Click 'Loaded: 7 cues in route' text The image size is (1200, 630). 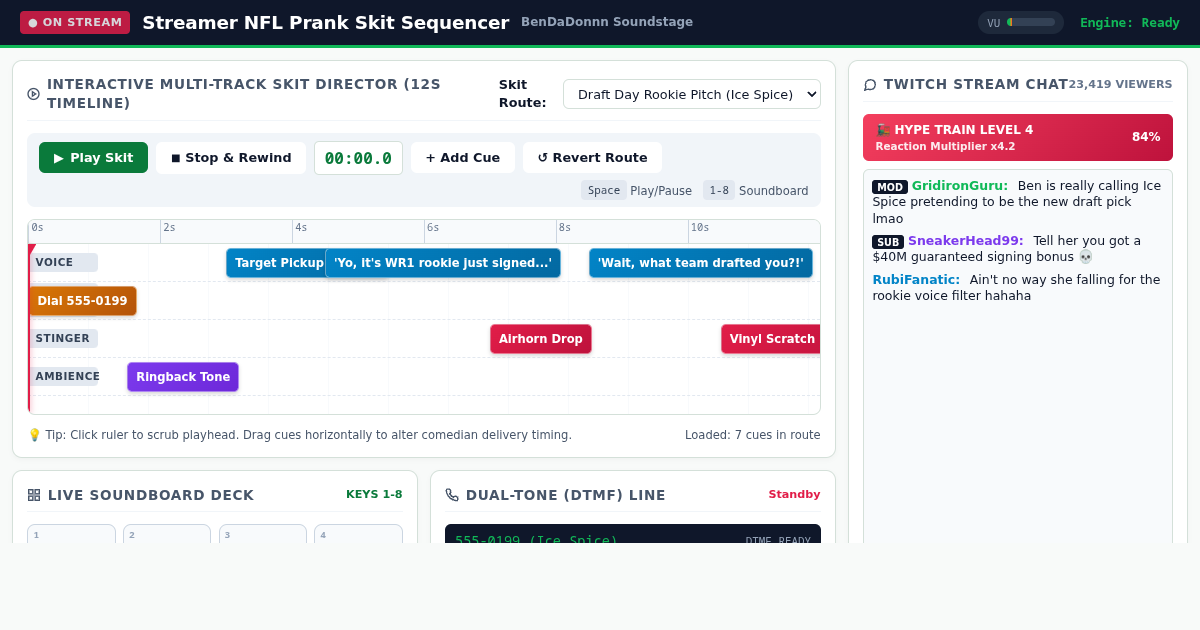(753, 435)
